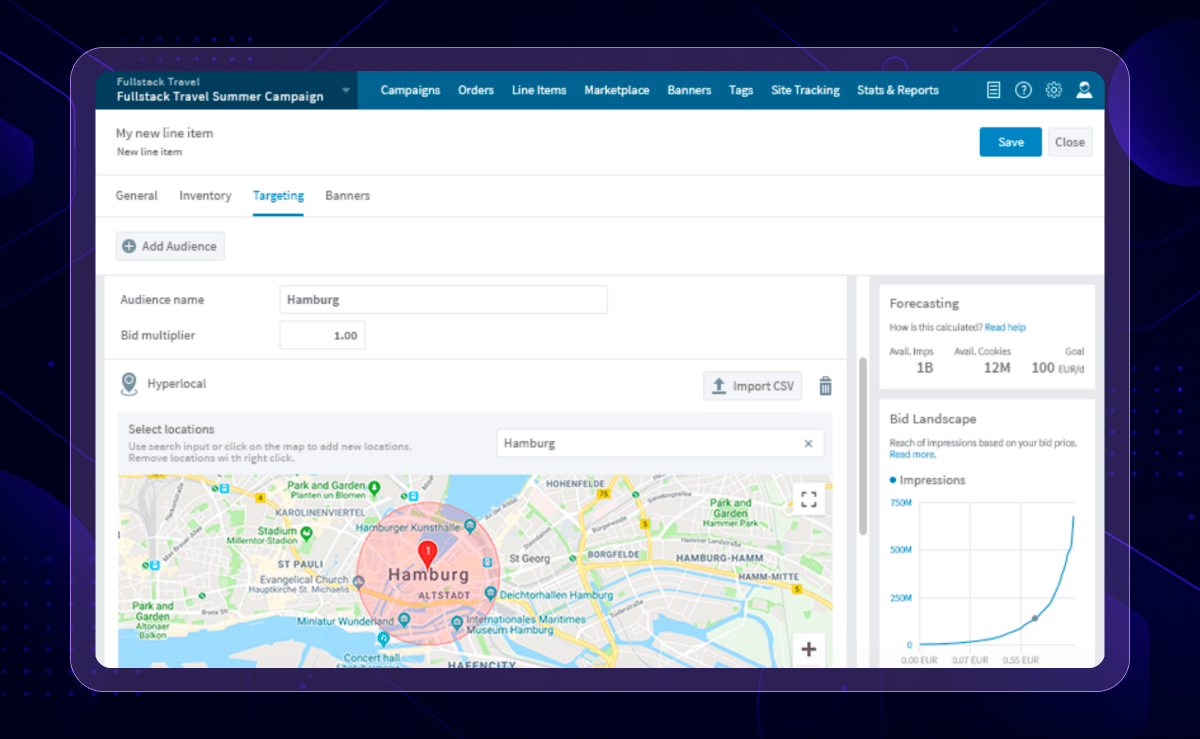Open the user profile icon
Screen dimensions: 1200x739
[x=1084, y=90]
